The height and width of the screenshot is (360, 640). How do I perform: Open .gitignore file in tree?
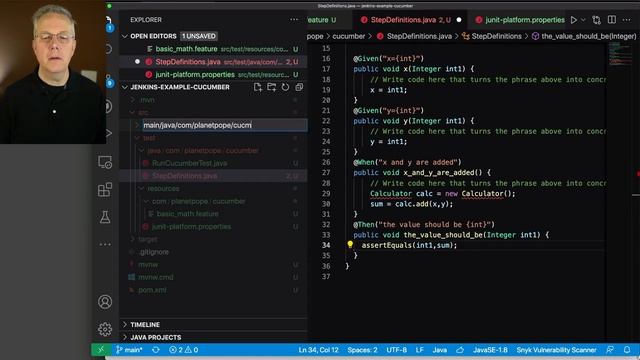[213, 252]
